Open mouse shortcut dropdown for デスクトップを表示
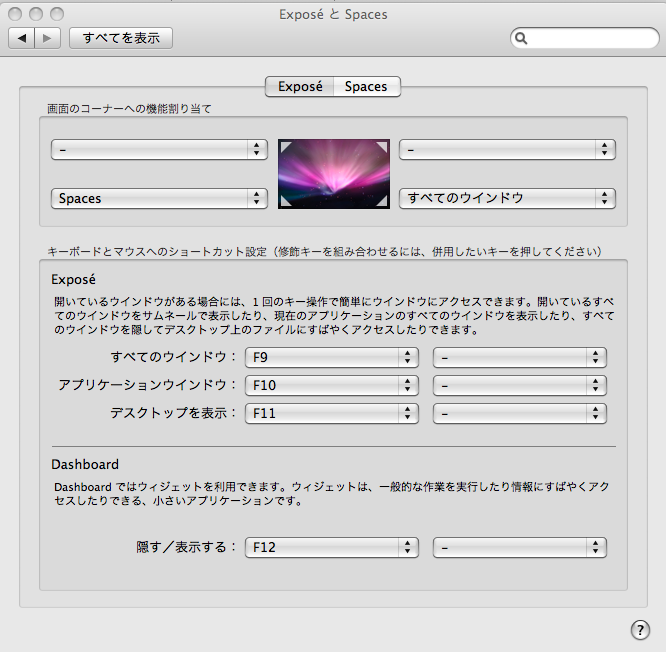Viewport: 666px width, 652px height. [519, 413]
